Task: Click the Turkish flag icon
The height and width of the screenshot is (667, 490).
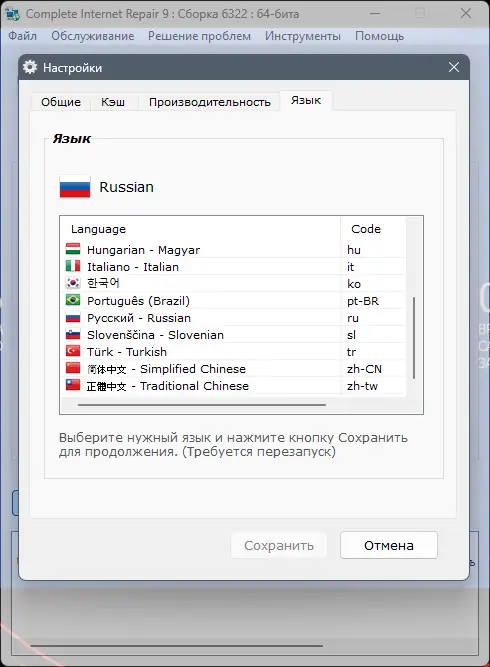Action: click(73, 351)
